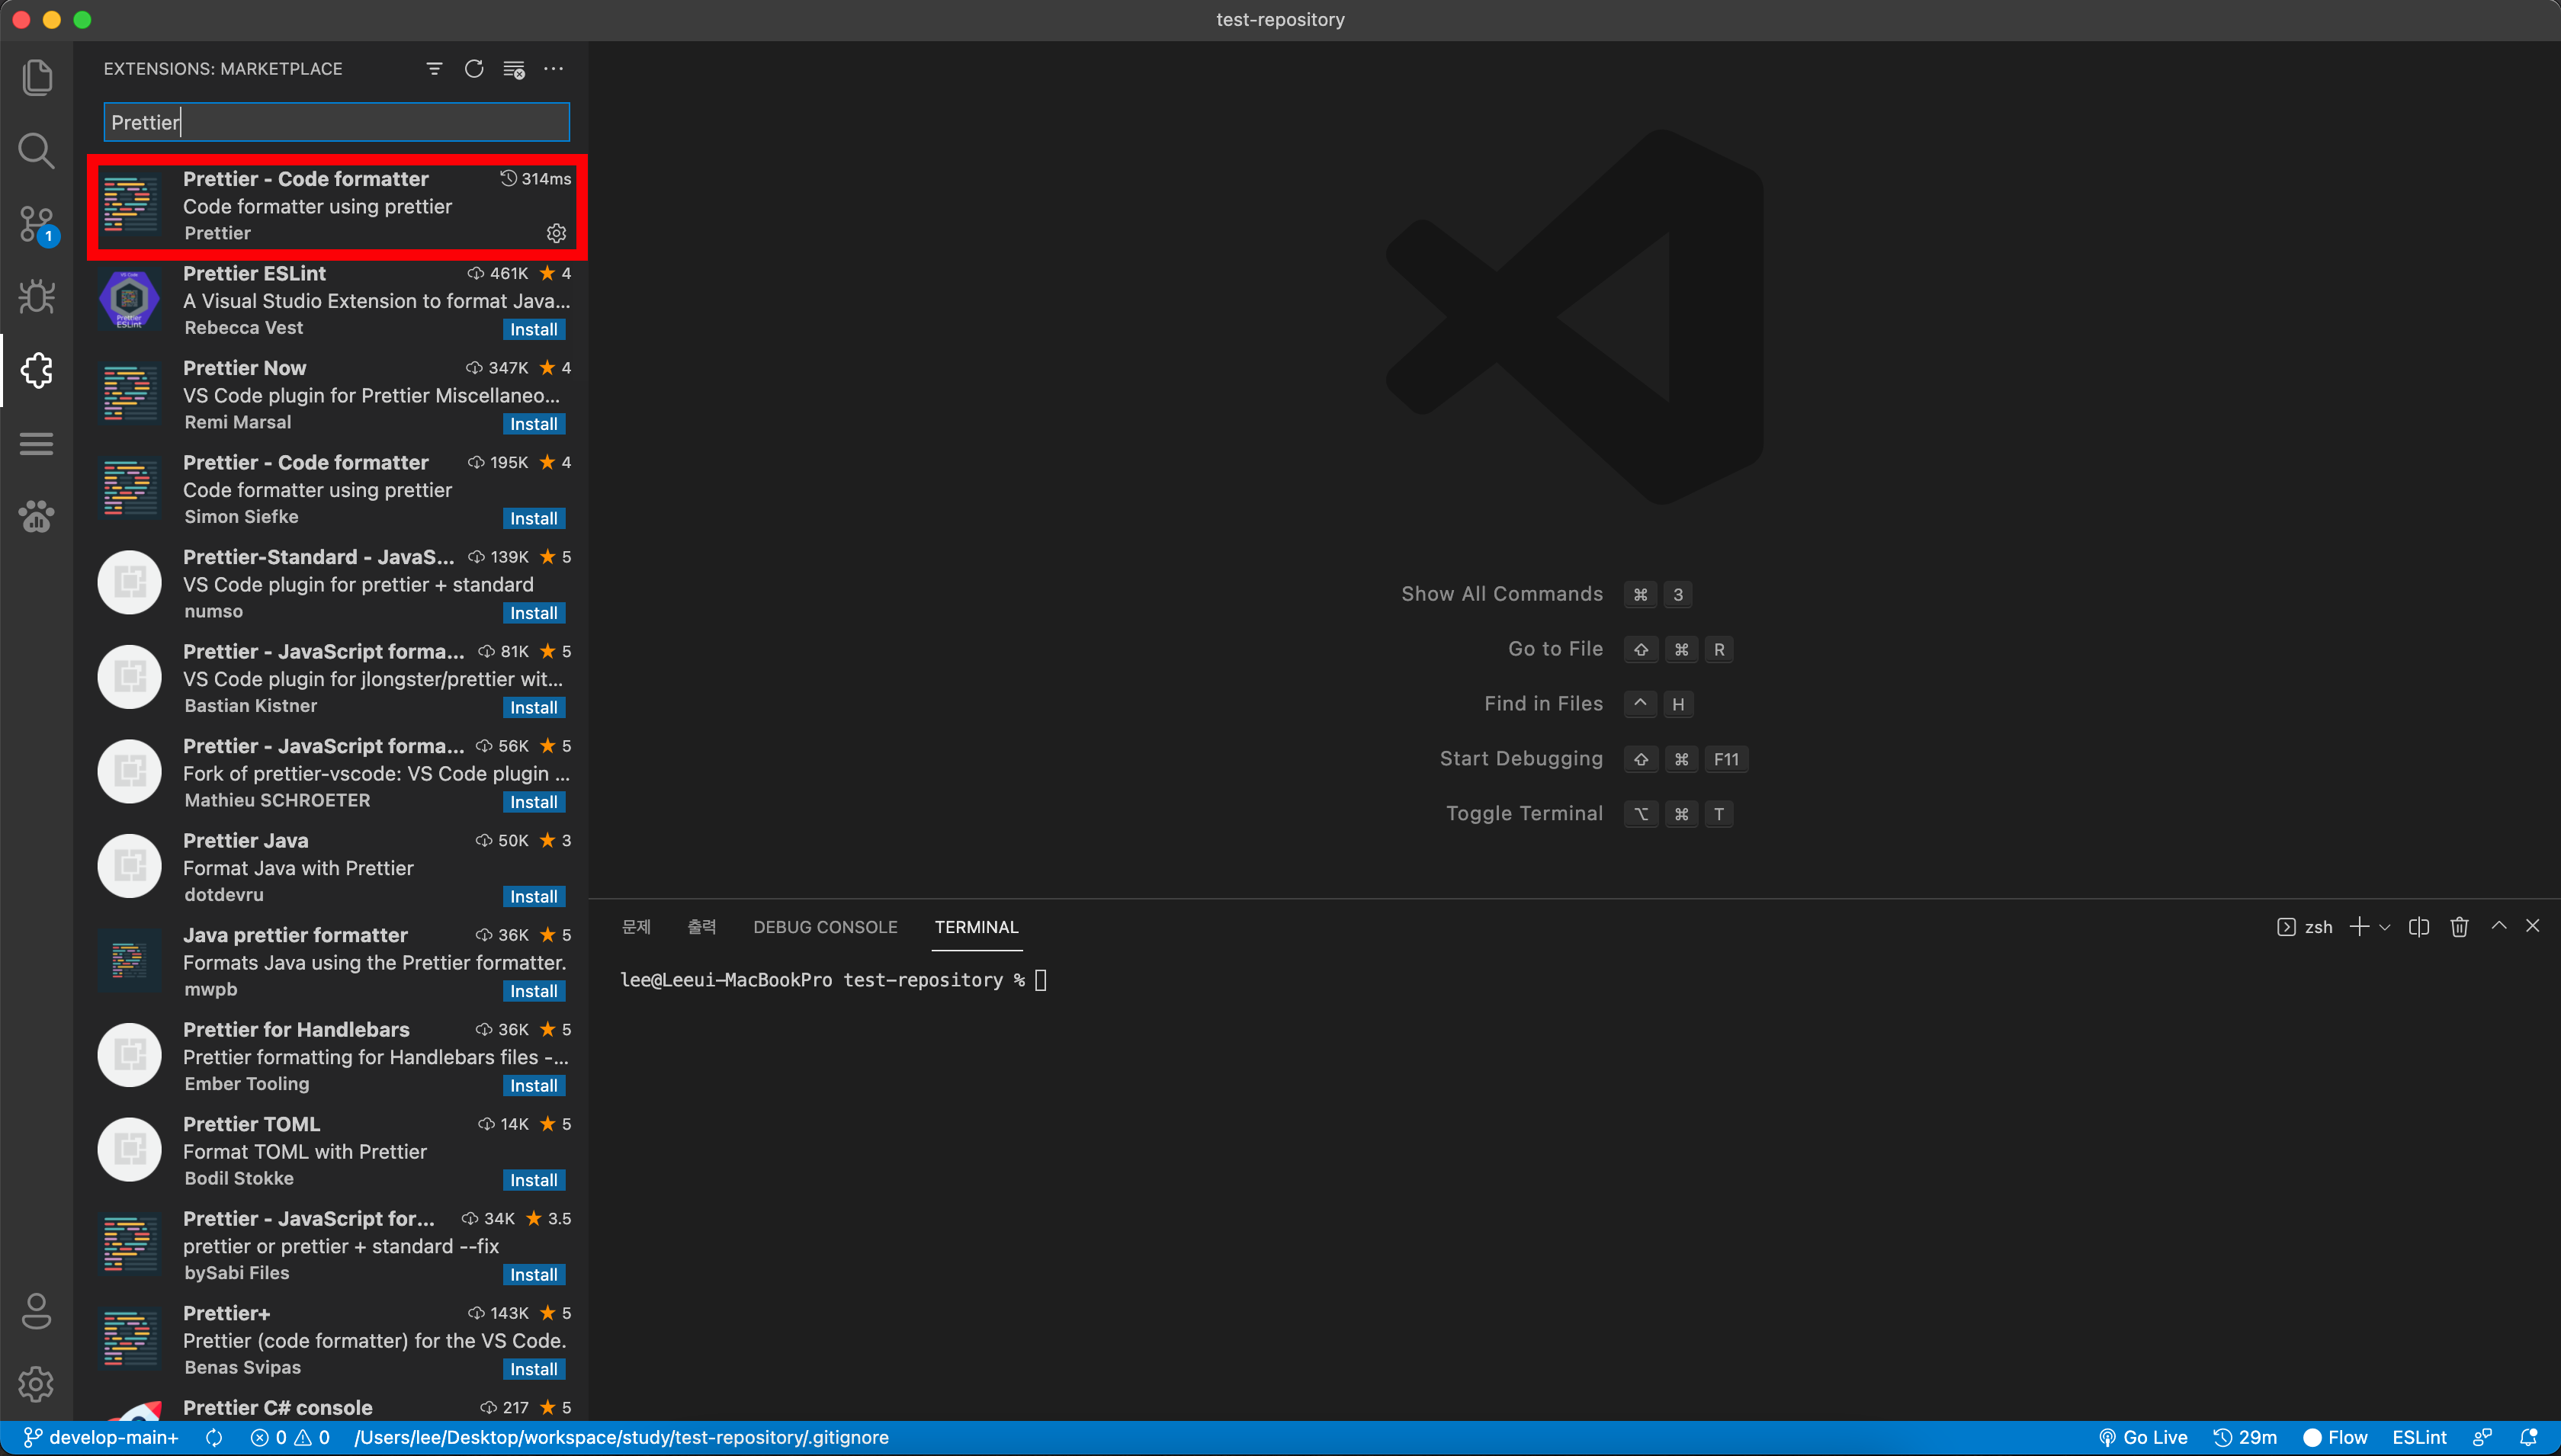
Task: Kill the terminal with trash icon
Action: tap(2459, 927)
